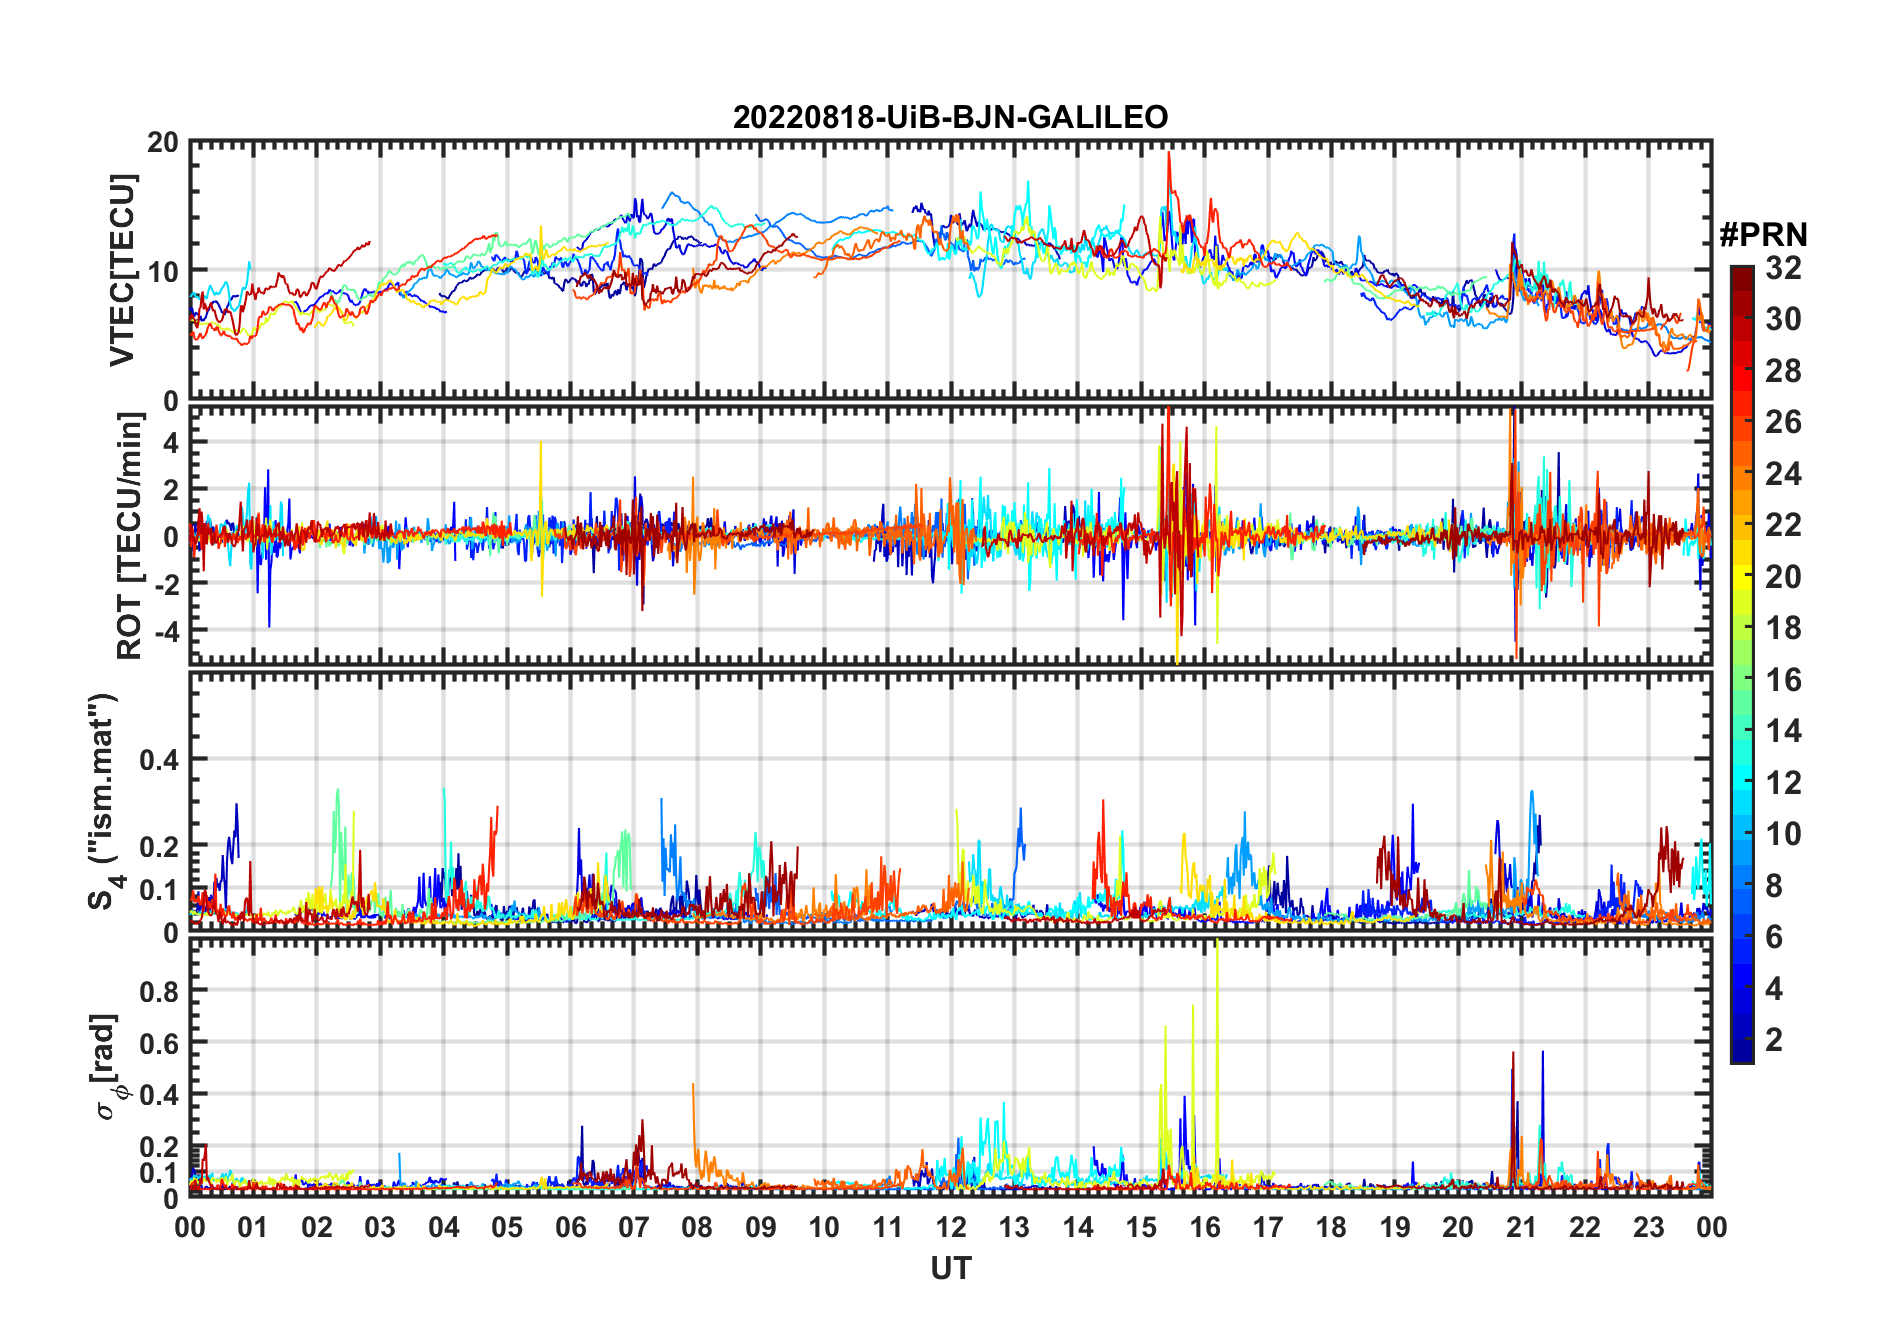
Task: Click the plot title 20220818-UiB-BJN-GALILEO
Action: pos(950,118)
